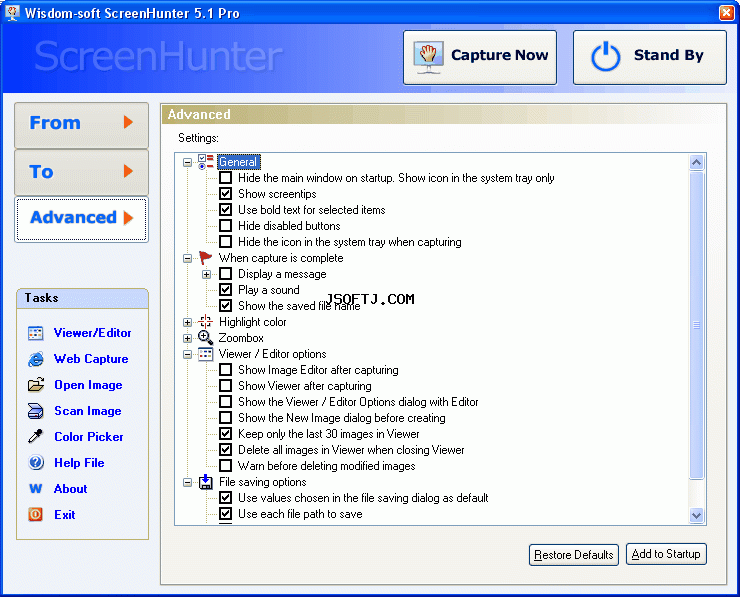This screenshot has height=597, width=740.
Task: Click the About W icon
Action: [x=35, y=488]
